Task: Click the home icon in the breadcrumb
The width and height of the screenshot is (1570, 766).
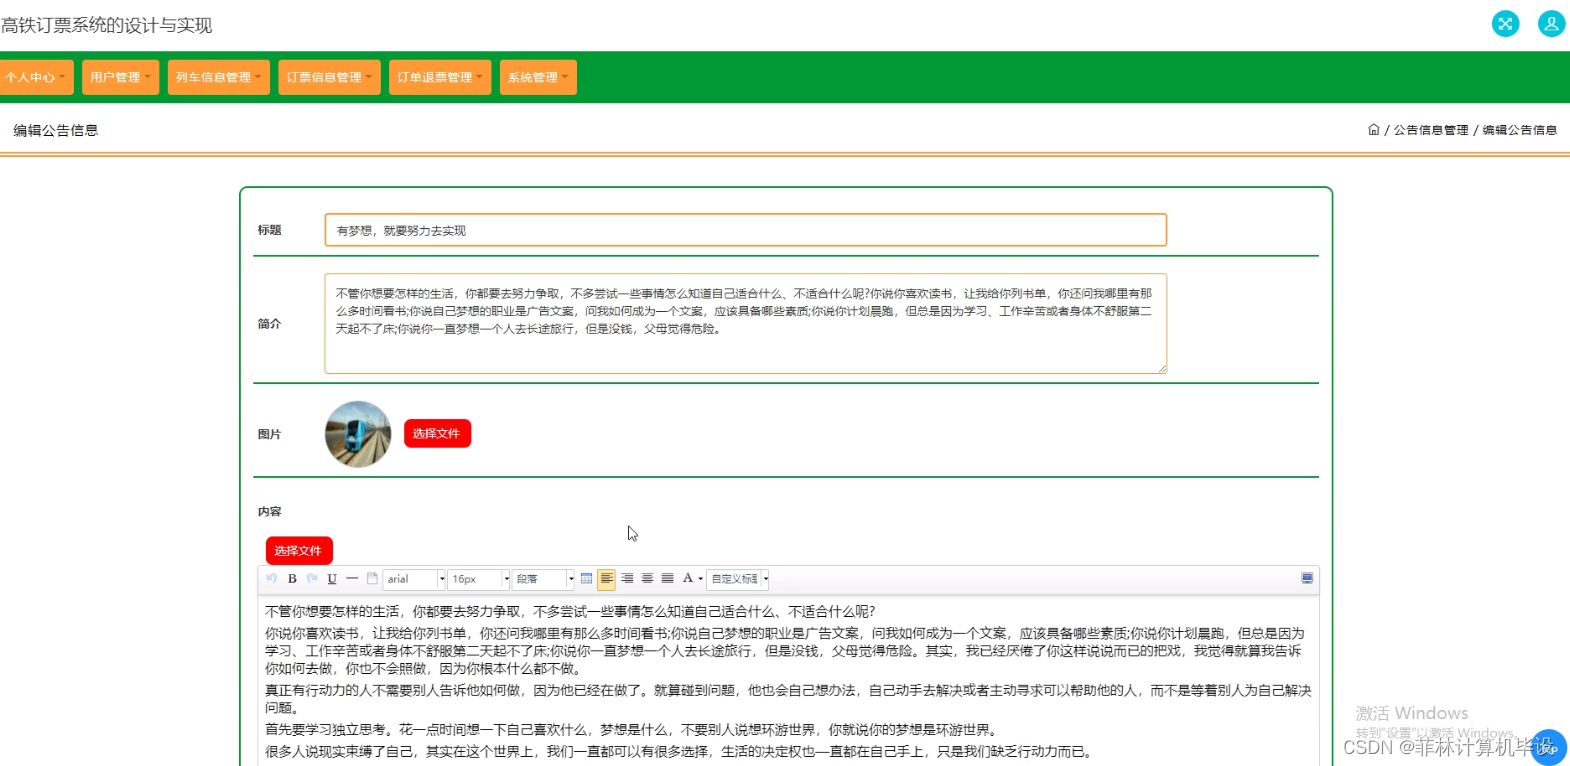Action: [x=1374, y=130]
